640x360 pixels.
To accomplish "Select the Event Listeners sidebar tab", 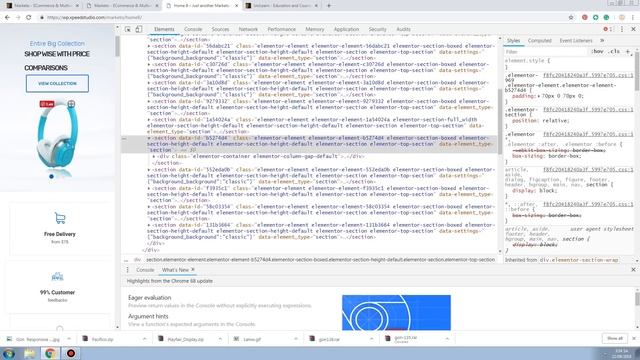I will (x=576, y=41).
